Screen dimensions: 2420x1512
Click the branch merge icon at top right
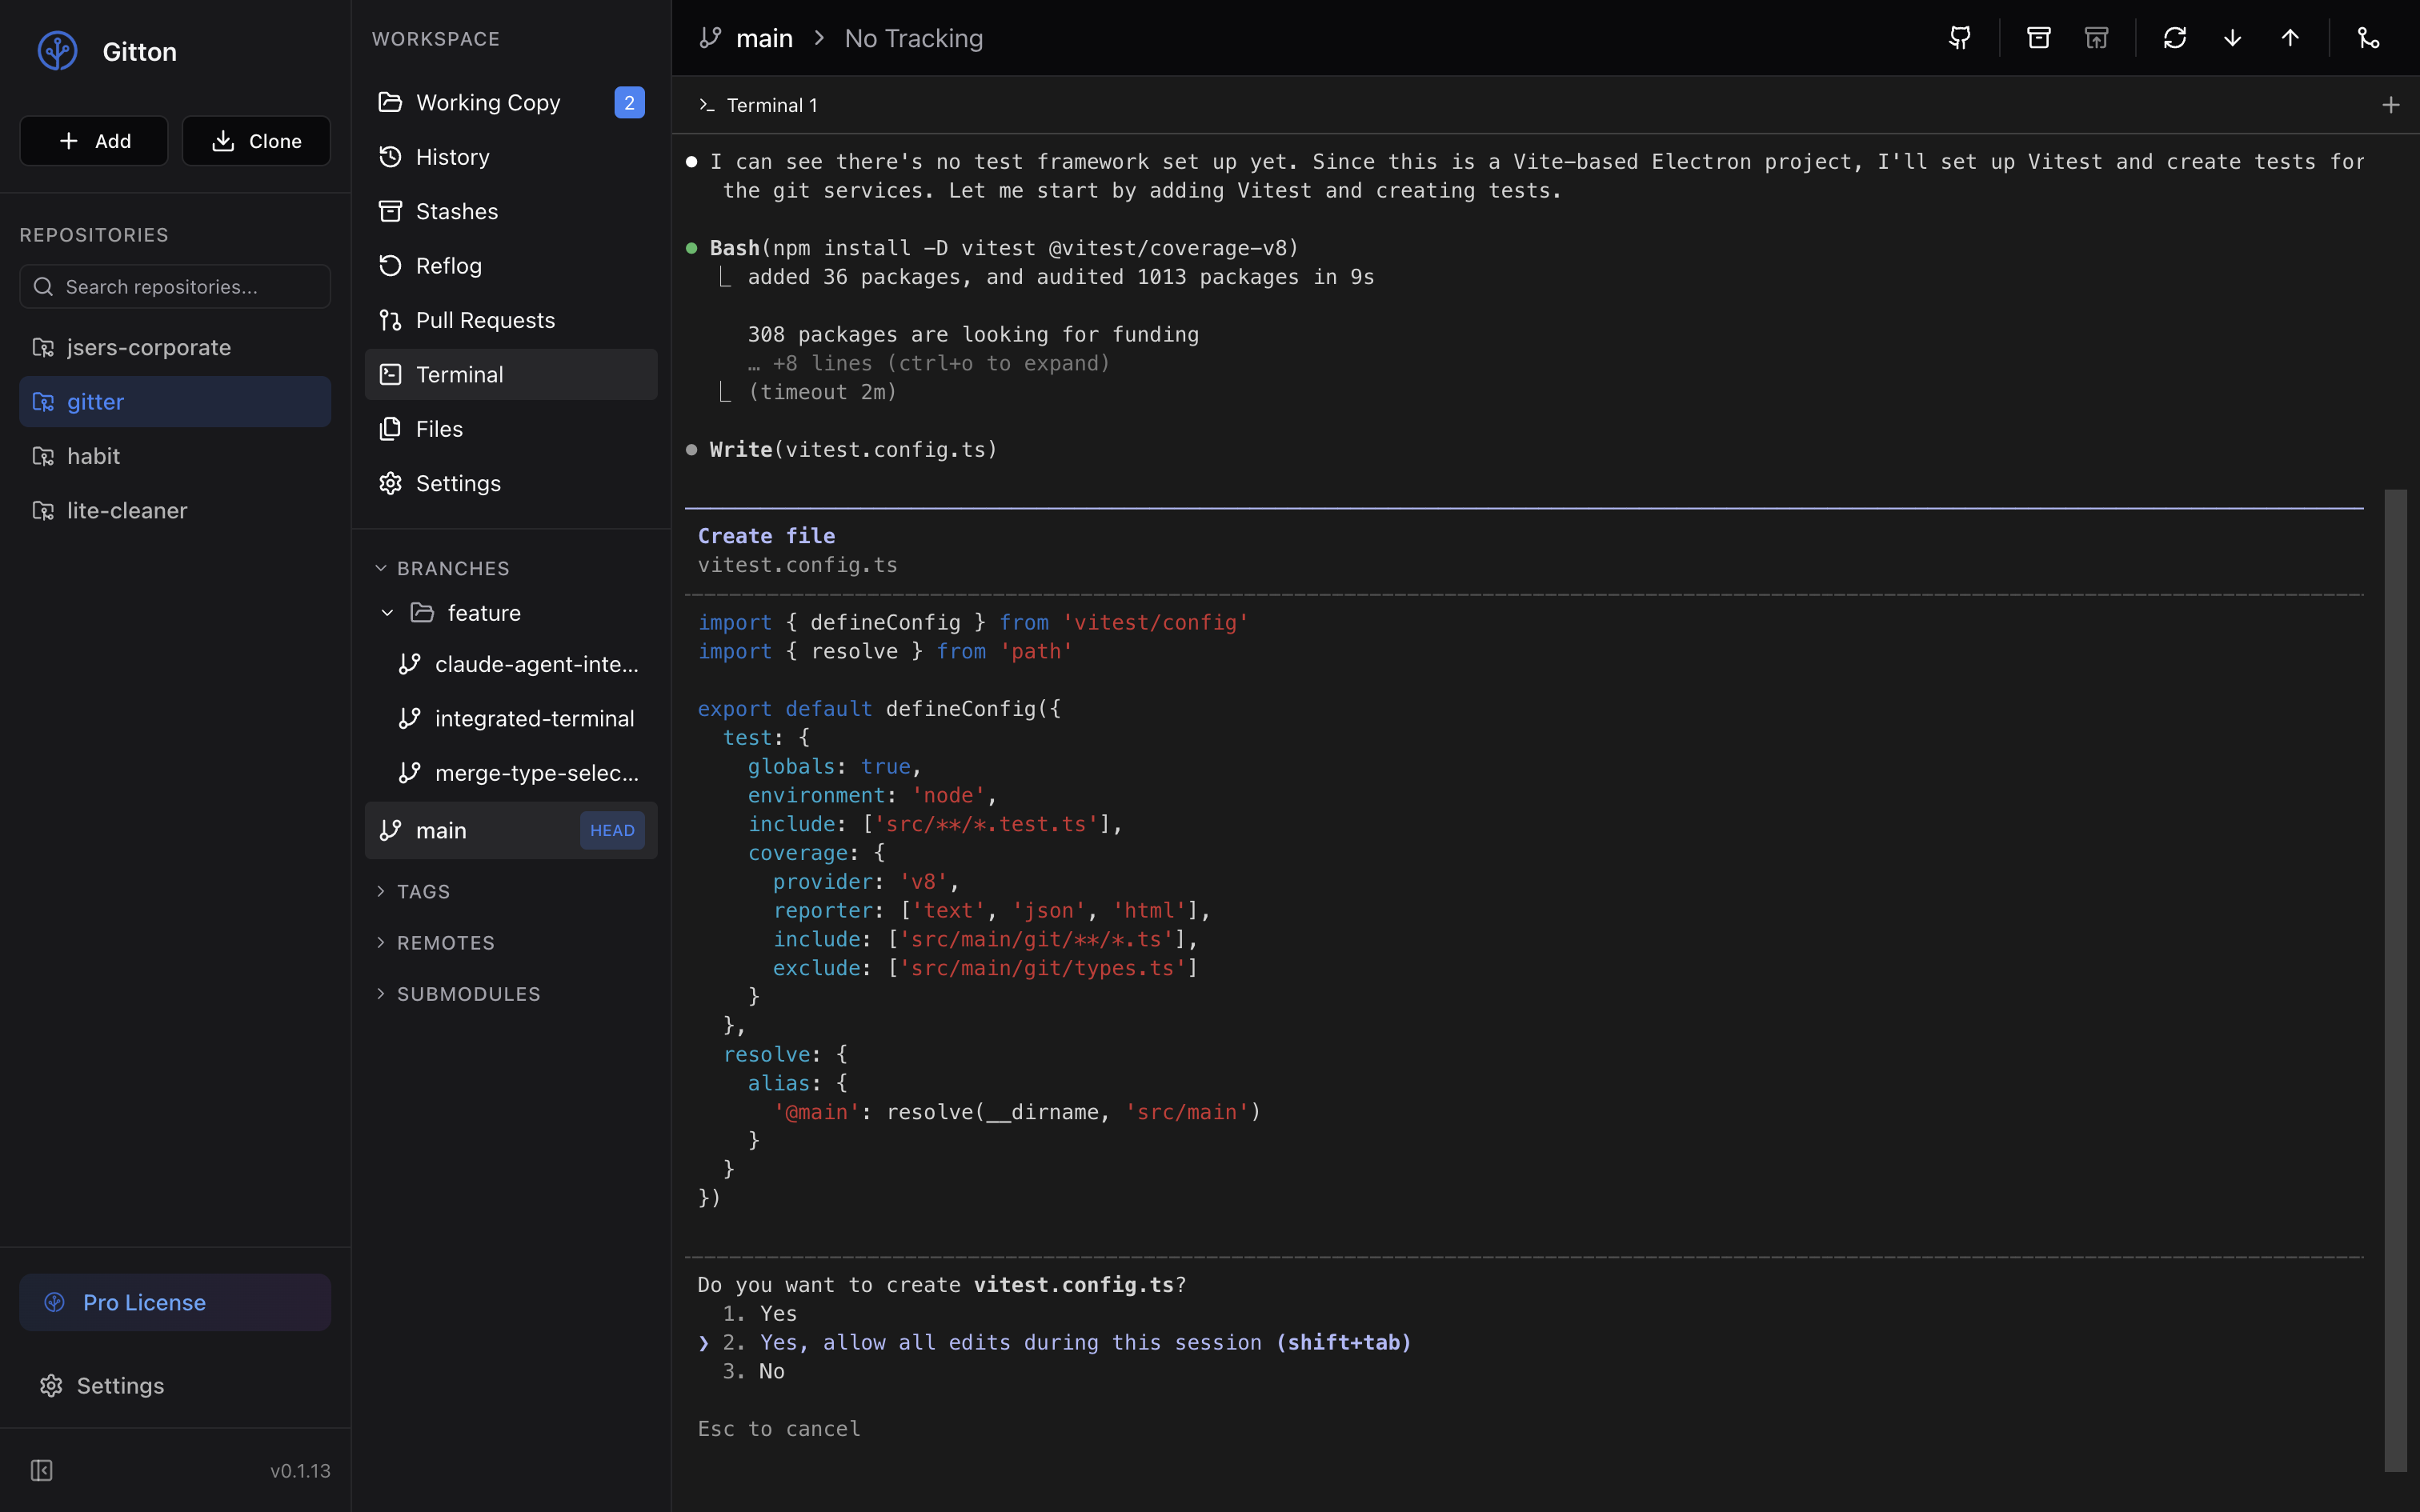point(2368,38)
